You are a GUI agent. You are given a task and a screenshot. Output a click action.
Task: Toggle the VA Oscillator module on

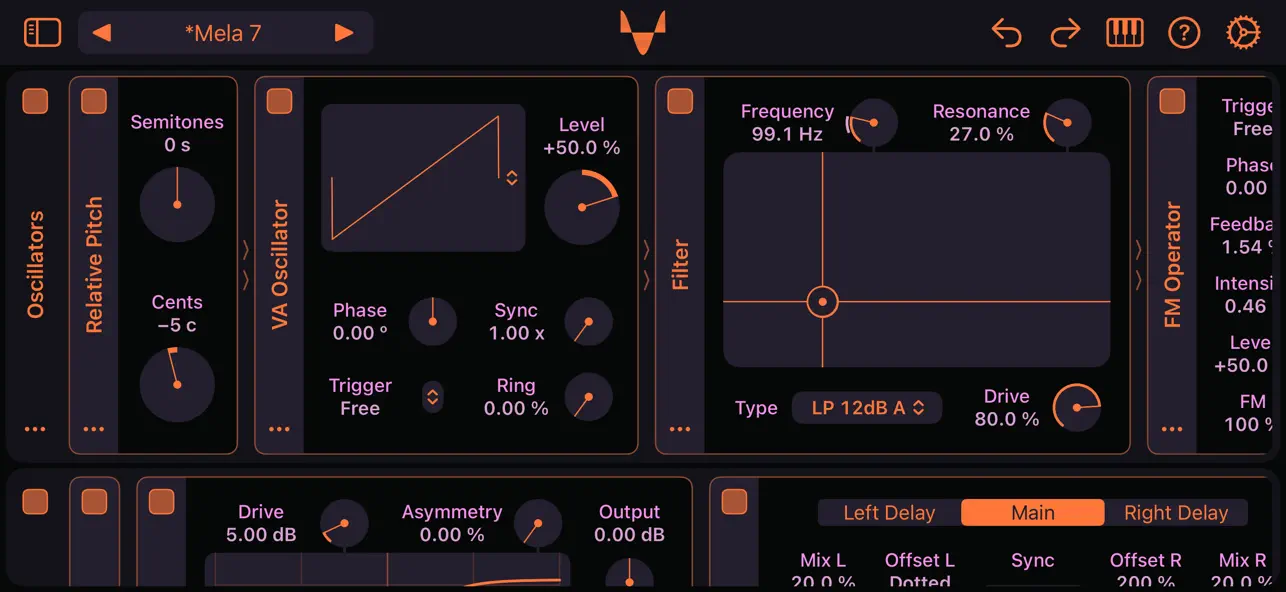point(279,100)
